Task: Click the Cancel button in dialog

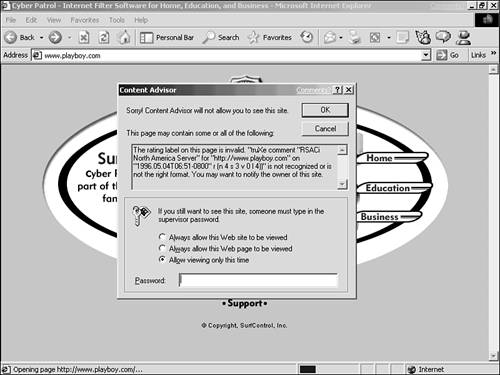Action: pos(325,129)
